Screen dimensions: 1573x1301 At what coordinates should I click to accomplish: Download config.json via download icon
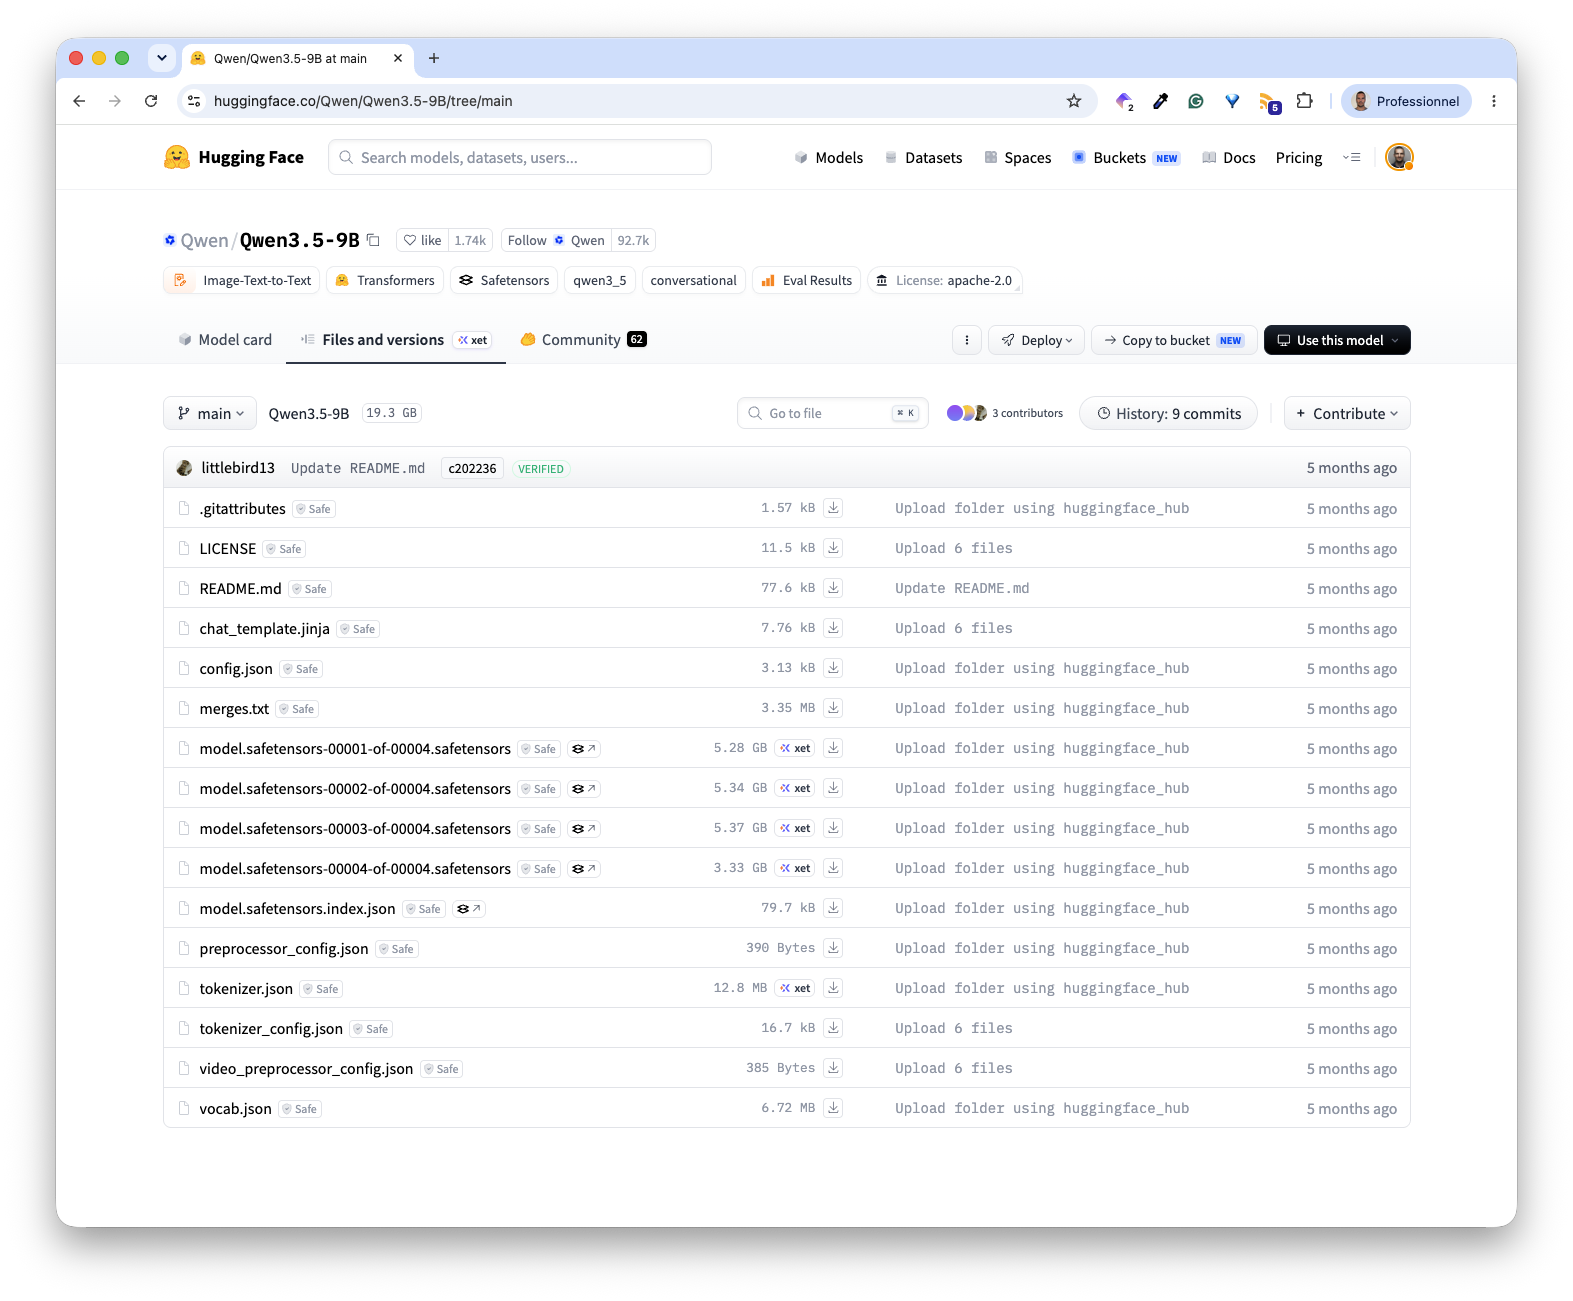[833, 668]
